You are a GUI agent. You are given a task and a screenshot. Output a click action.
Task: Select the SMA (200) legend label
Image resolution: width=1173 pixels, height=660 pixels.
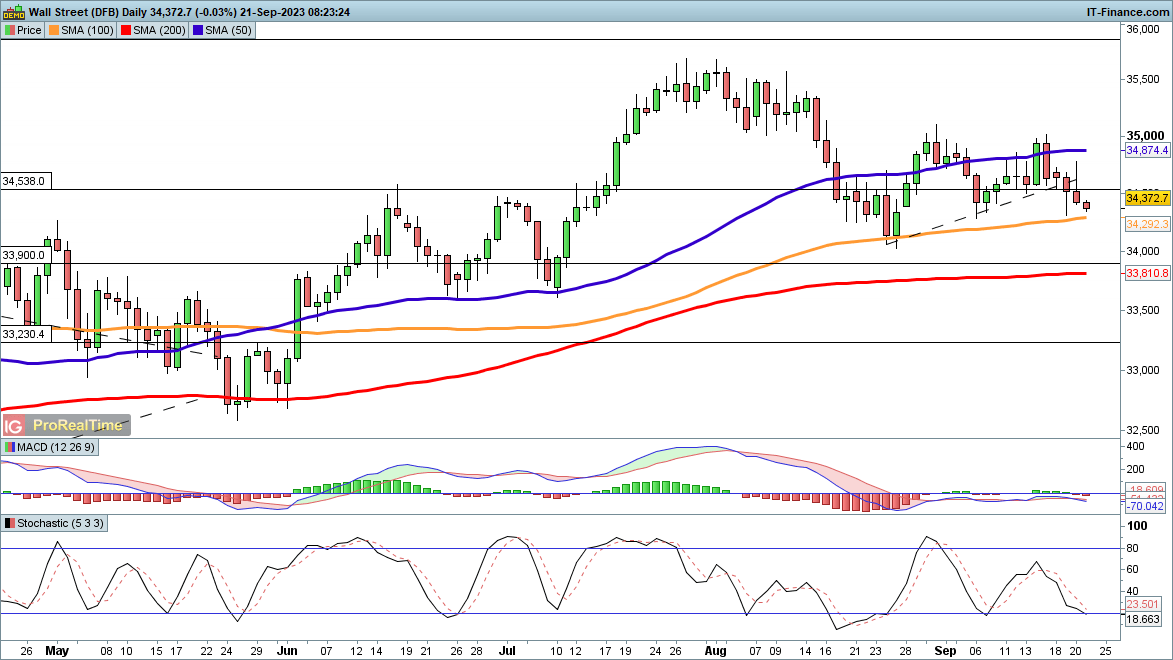click(x=160, y=30)
